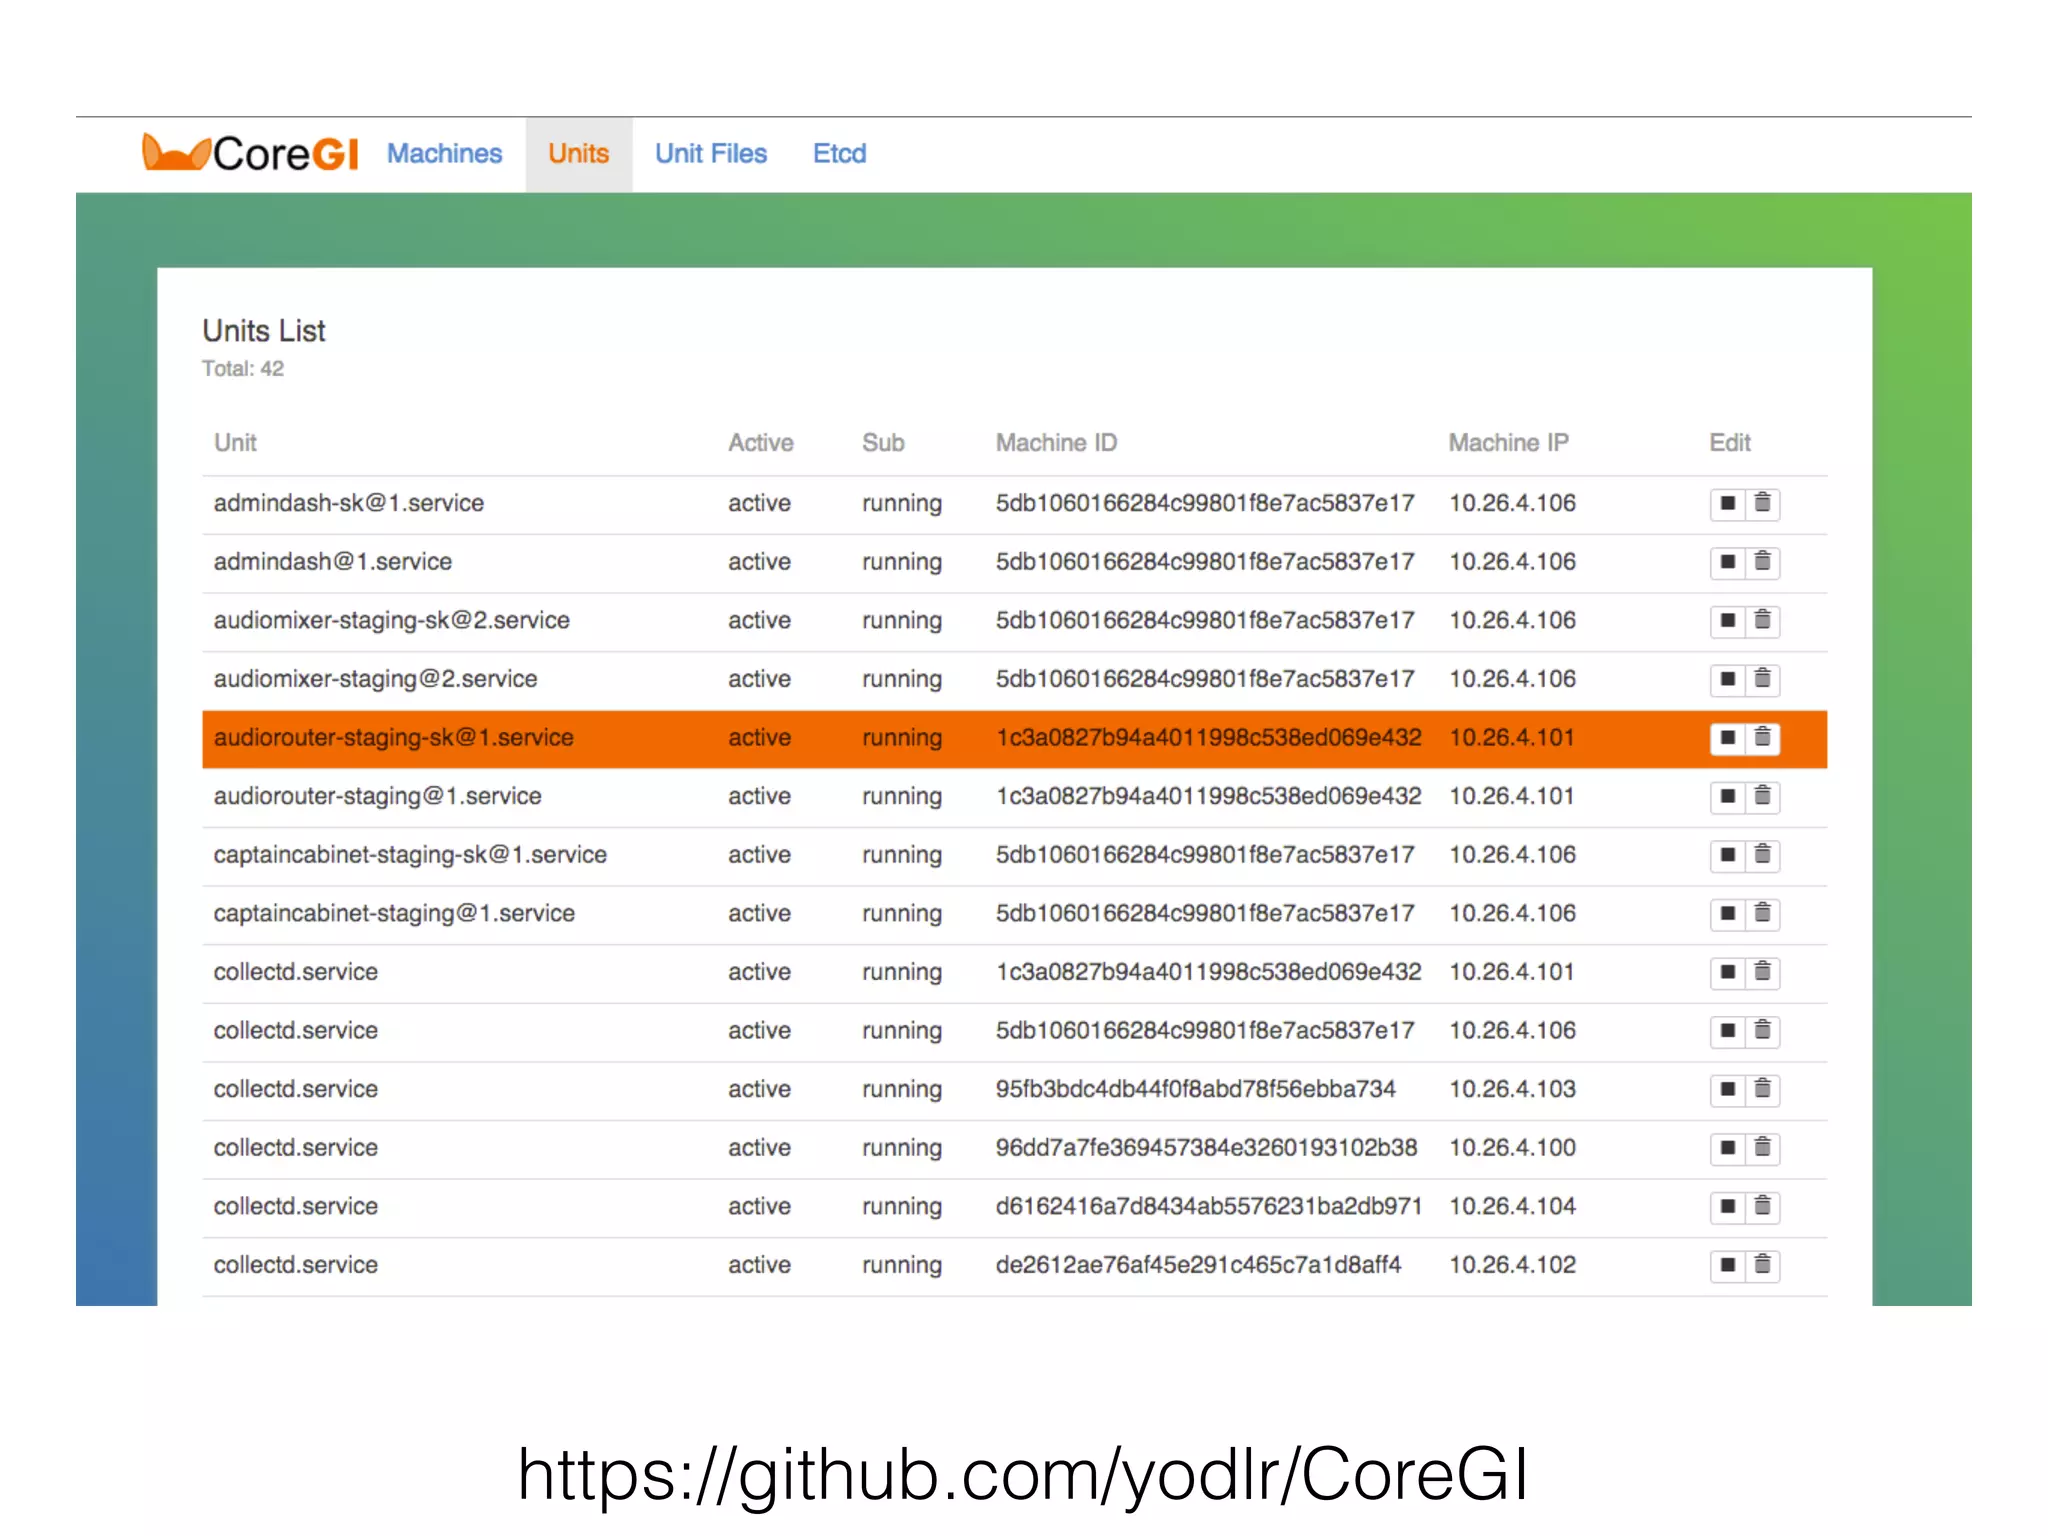
Task: Click machine ID d6162416a7d8434ab5576231ba2db971
Action: click(x=1208, y=1206)
